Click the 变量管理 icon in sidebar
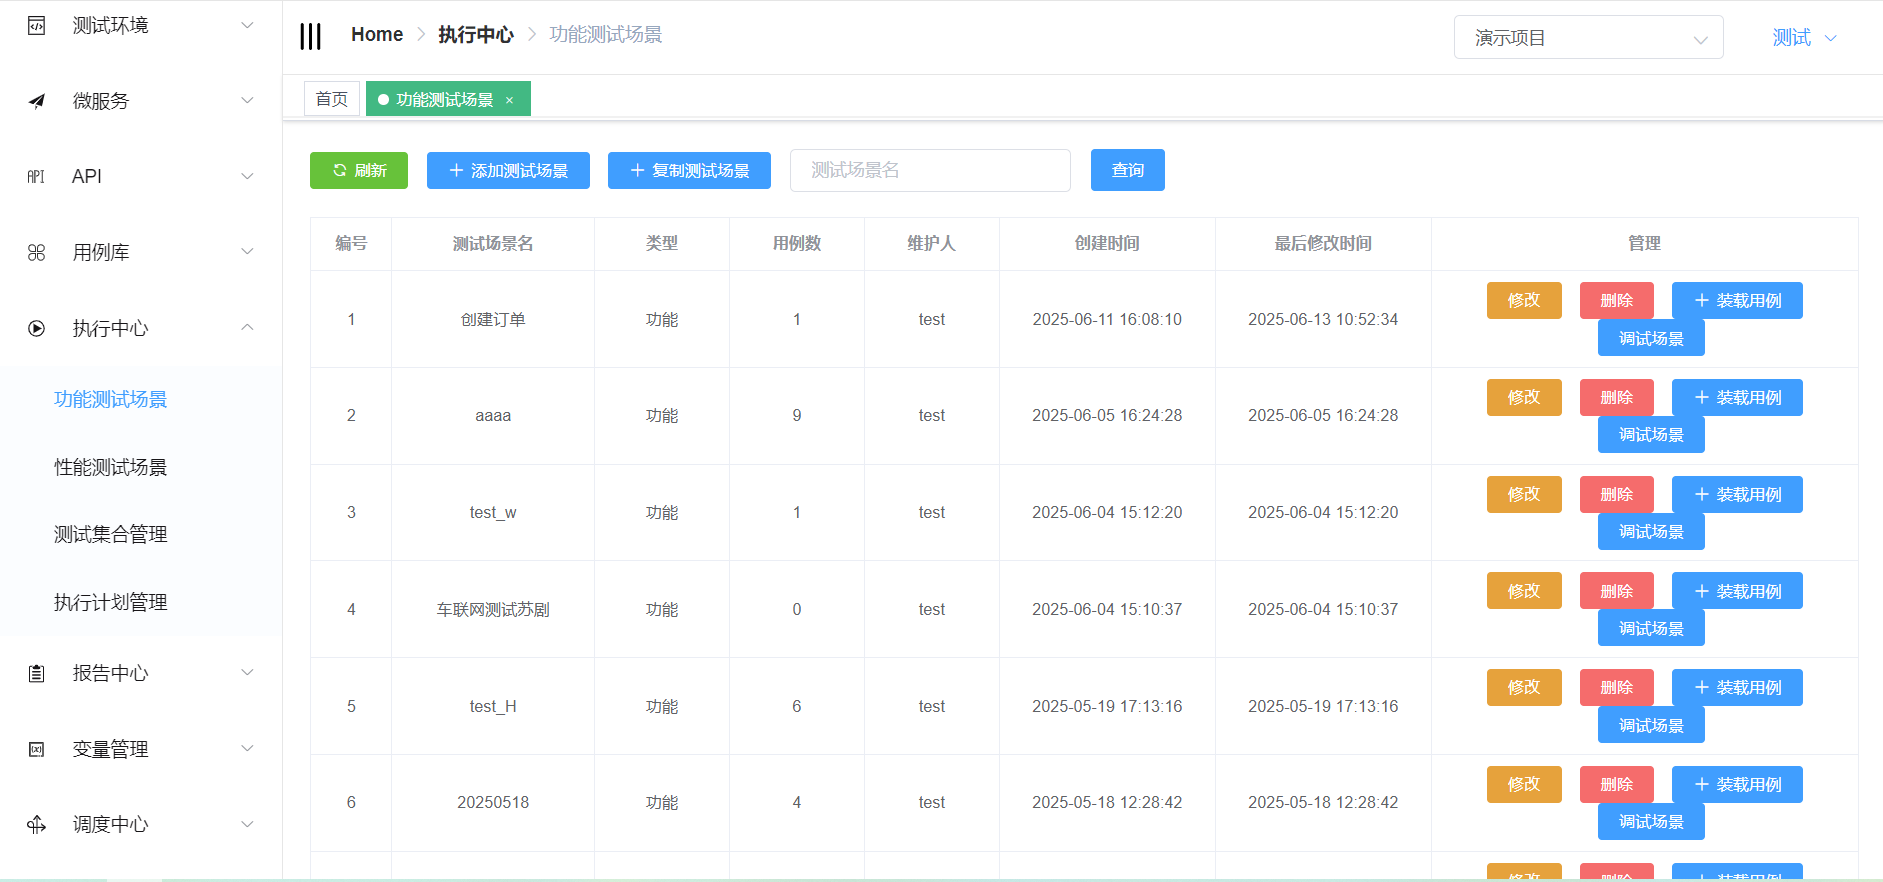Image resolution: width=1883 pixels, height=882 pixels. pyautogui.click(x=37, y=749)
